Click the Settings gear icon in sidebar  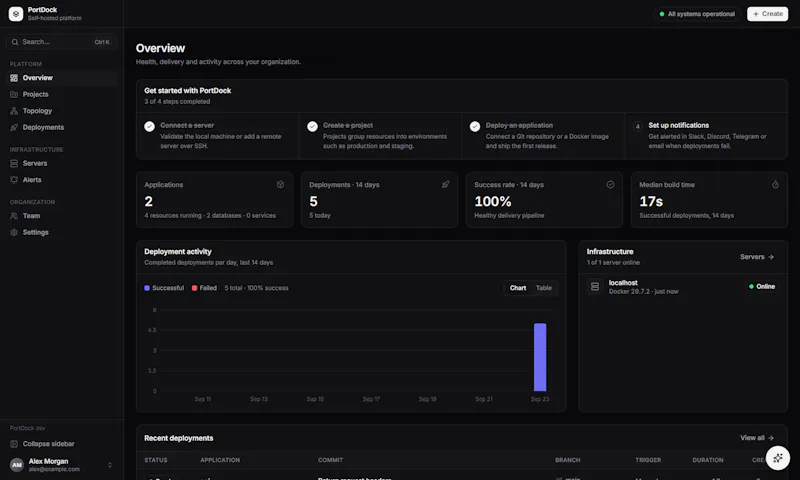click(14, 232)
